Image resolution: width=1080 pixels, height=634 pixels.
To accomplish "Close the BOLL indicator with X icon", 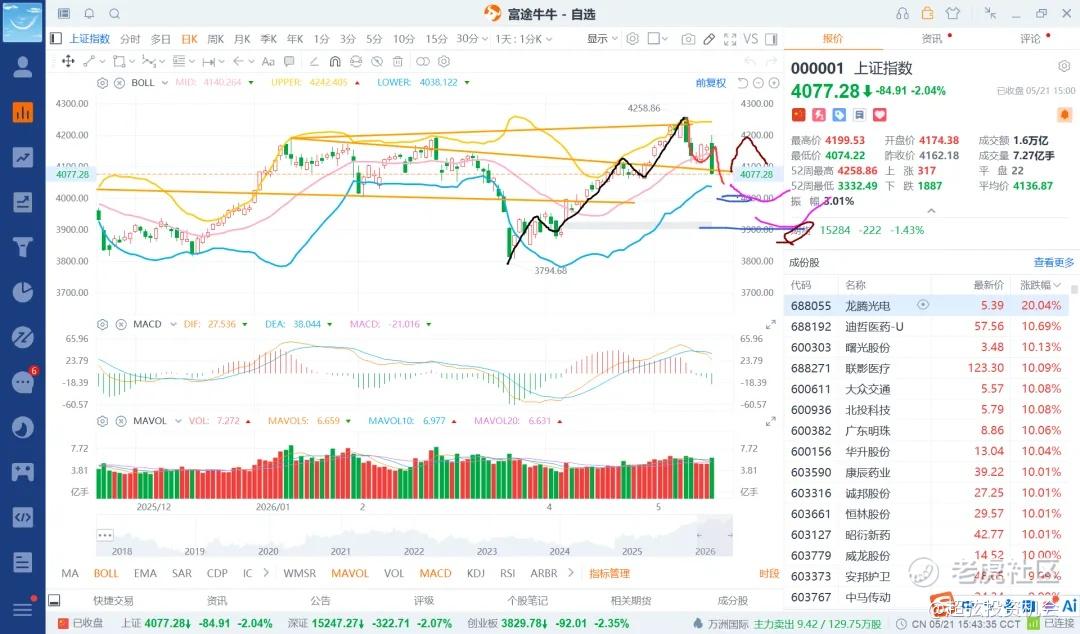I will pyautogui.click(x=119, y=83).
